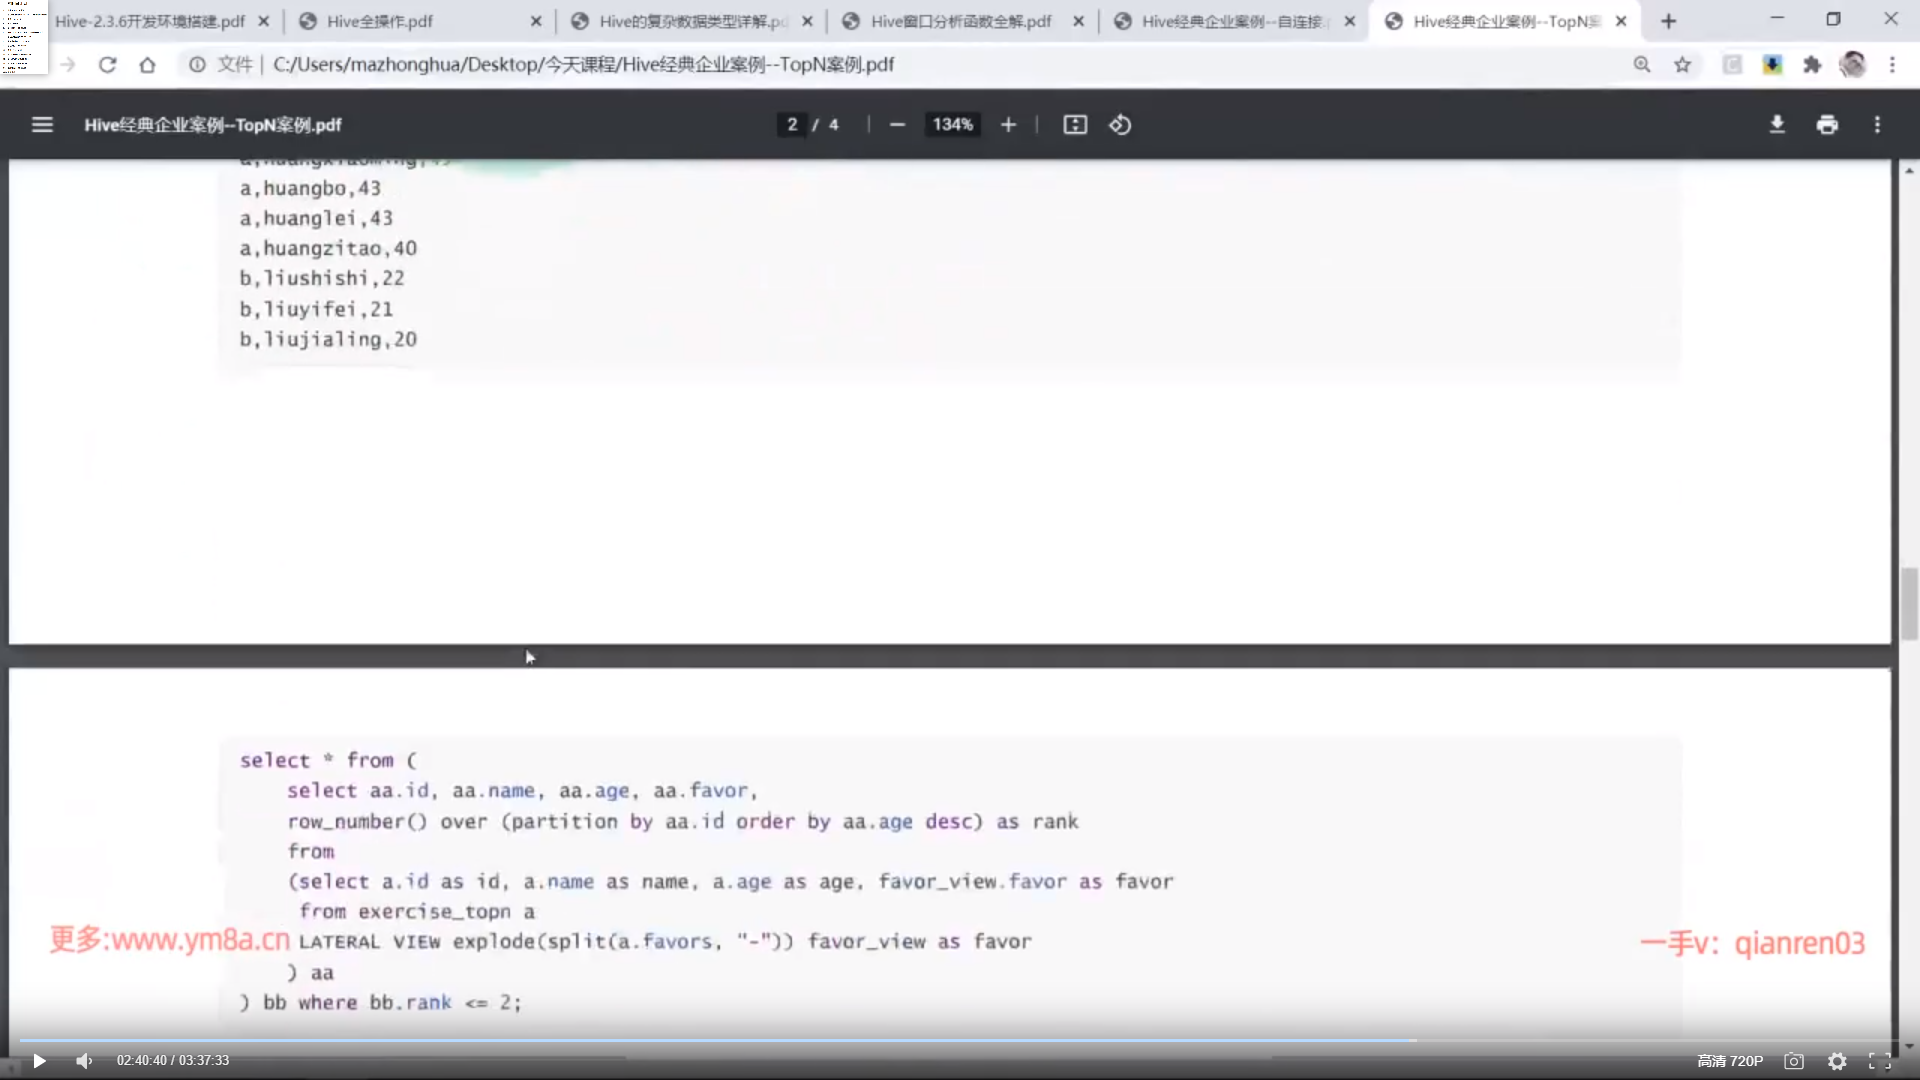Open the browser extensions puzzle icon
Image resolution: width=1920 pixels, height=1080 pixels.
1812,65
